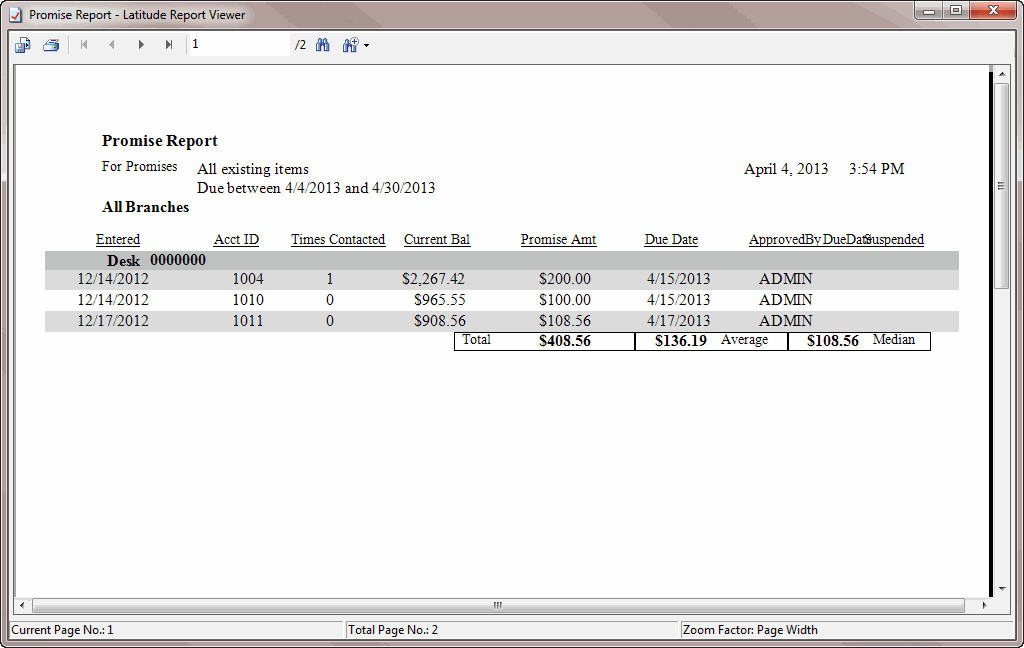The image size is (1024, 648).
Task: Click the vertical scrollbar up arrow
Action: (x=1001, y=73)
